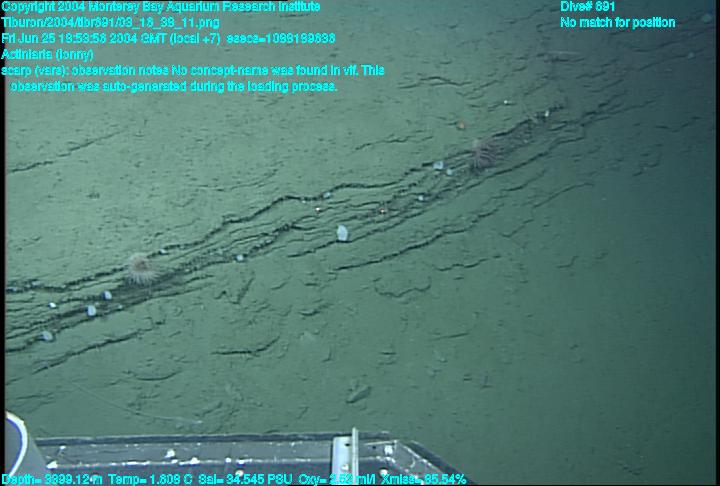This screenshot has height=486, width=720.
Task: Click the 'Depth=' reading at bottom
Action: coord(52,480)
